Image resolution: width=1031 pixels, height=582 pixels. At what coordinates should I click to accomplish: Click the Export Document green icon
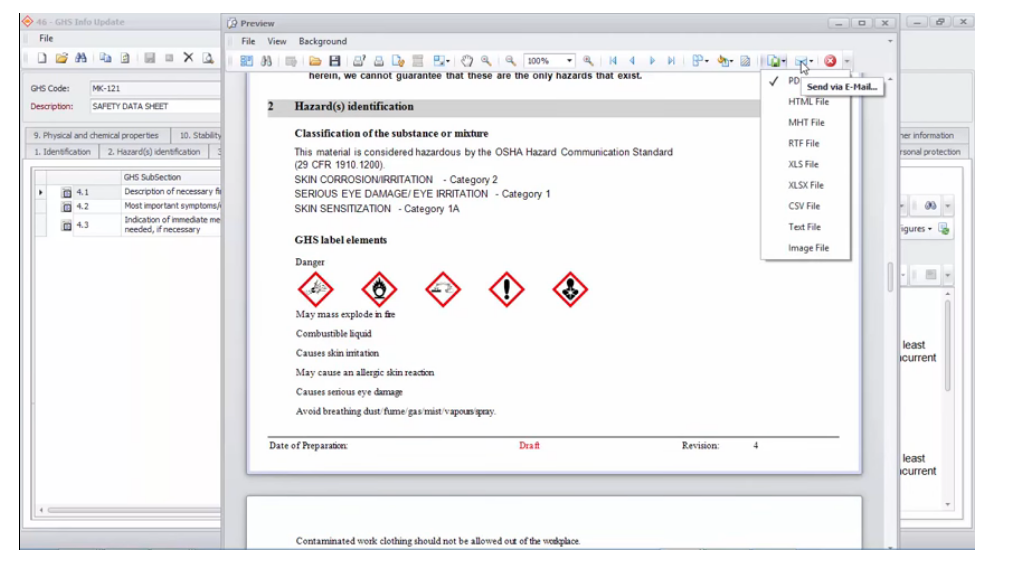point(774,61)
